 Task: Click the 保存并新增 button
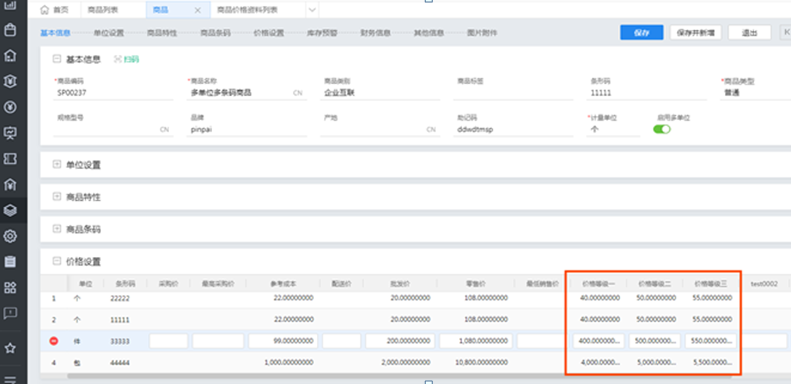click(696, 32)
